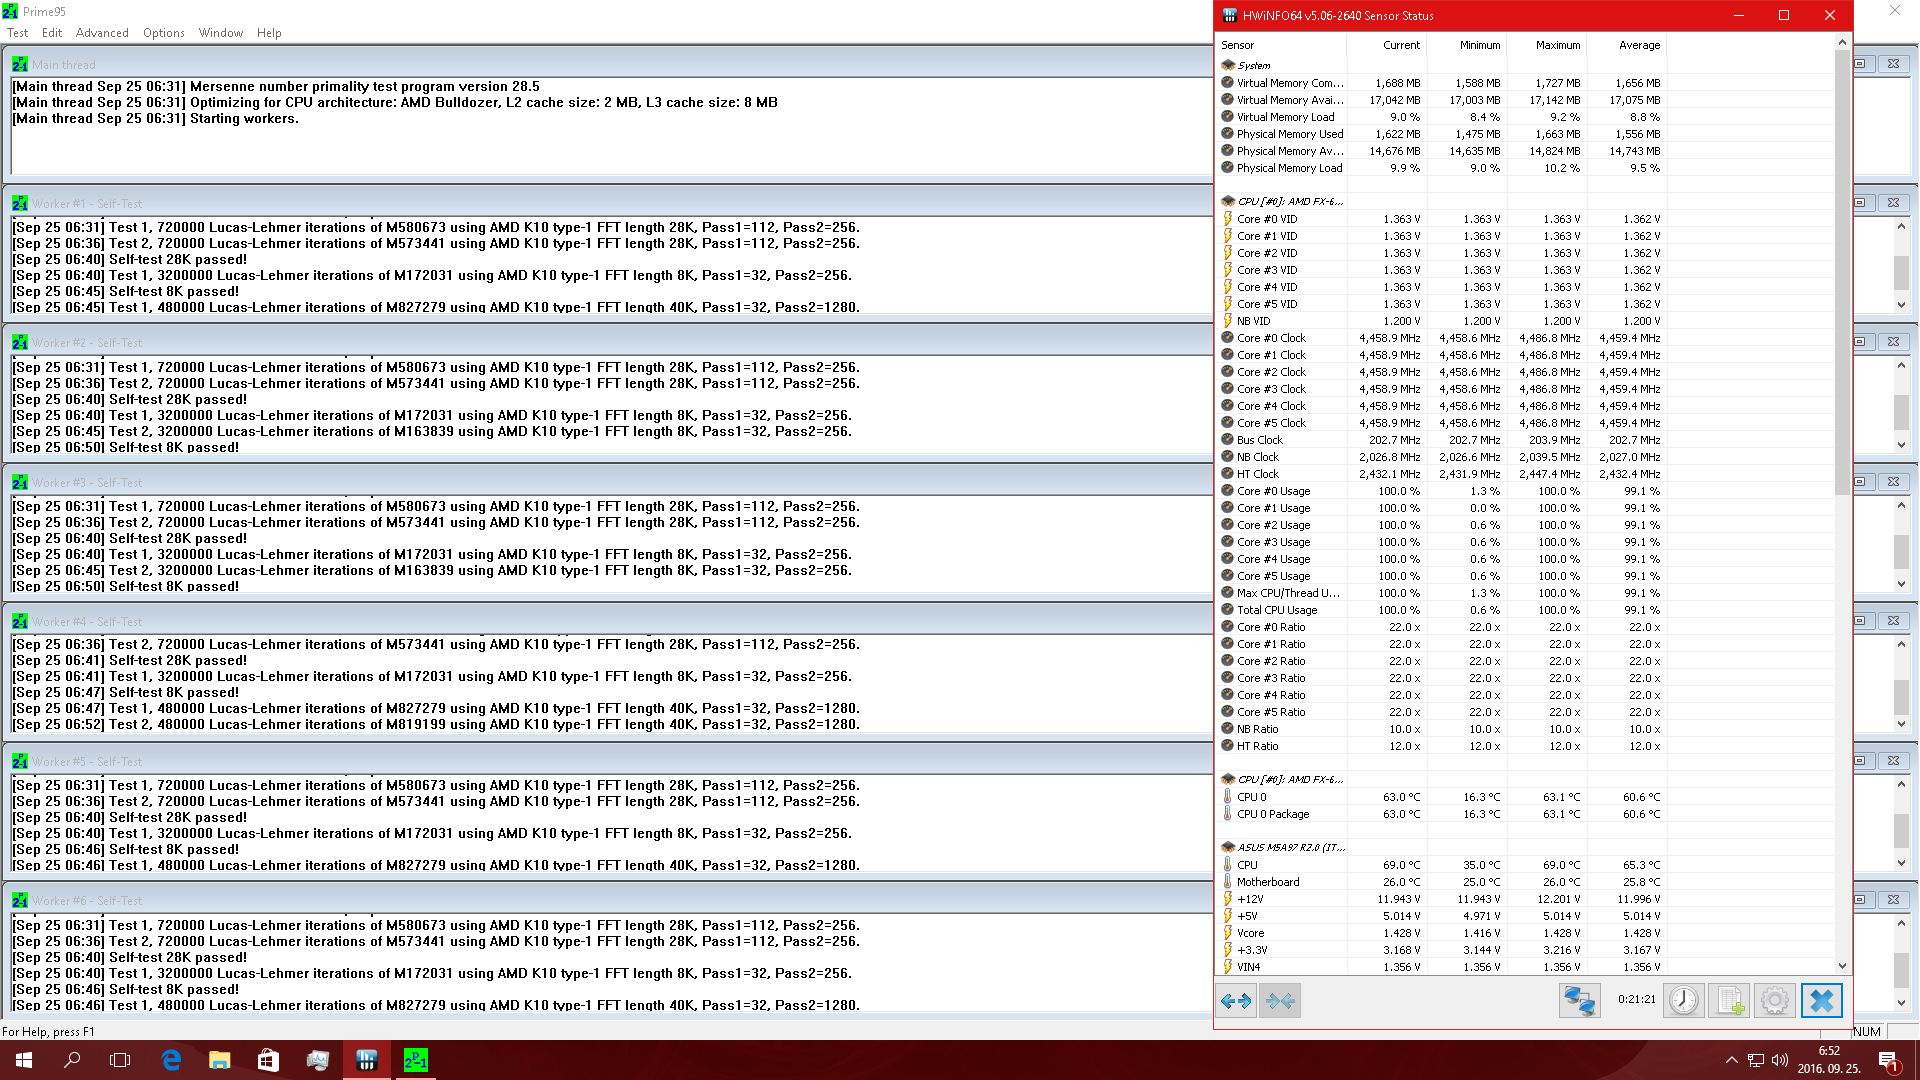This screenshot has width=1920, height=1080.
Task: Open the Test menu
Action: click(18, 33)
